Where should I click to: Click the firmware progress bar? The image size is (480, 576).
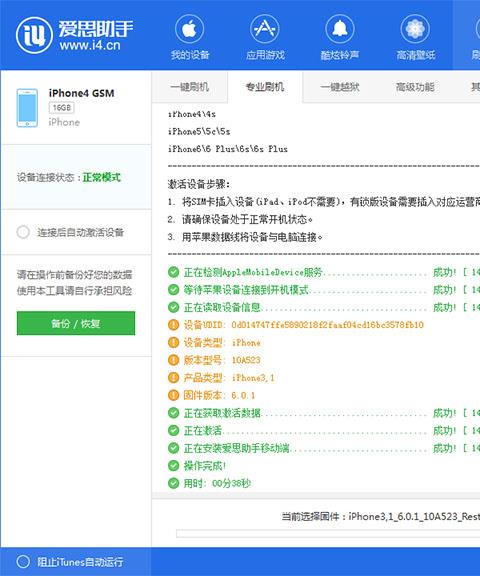pyautogui.click(x=328, y=534)
